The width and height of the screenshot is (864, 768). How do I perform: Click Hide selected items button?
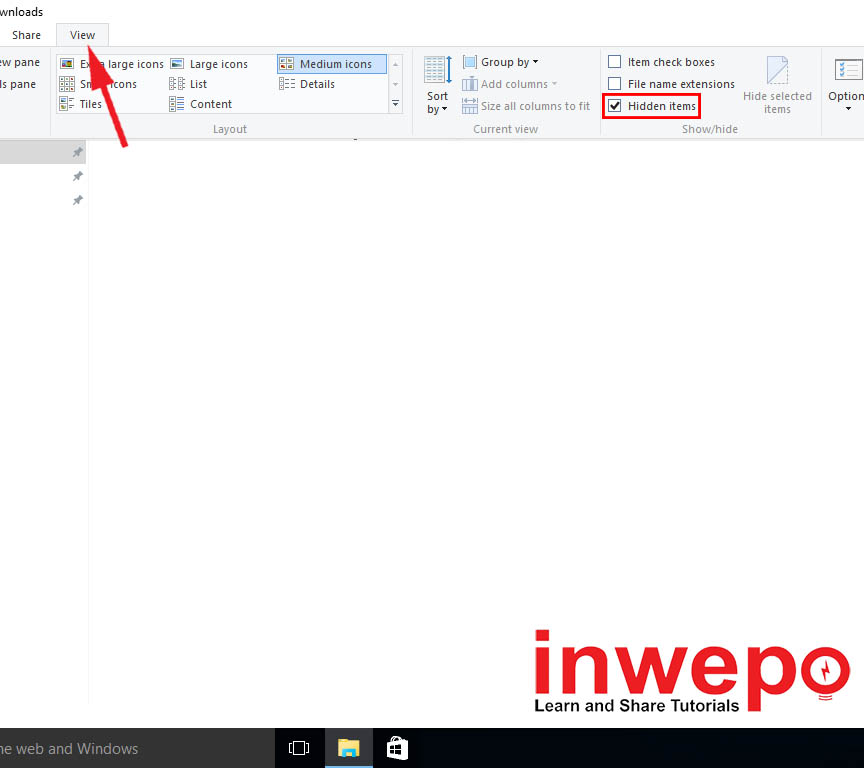coord(777,85)
